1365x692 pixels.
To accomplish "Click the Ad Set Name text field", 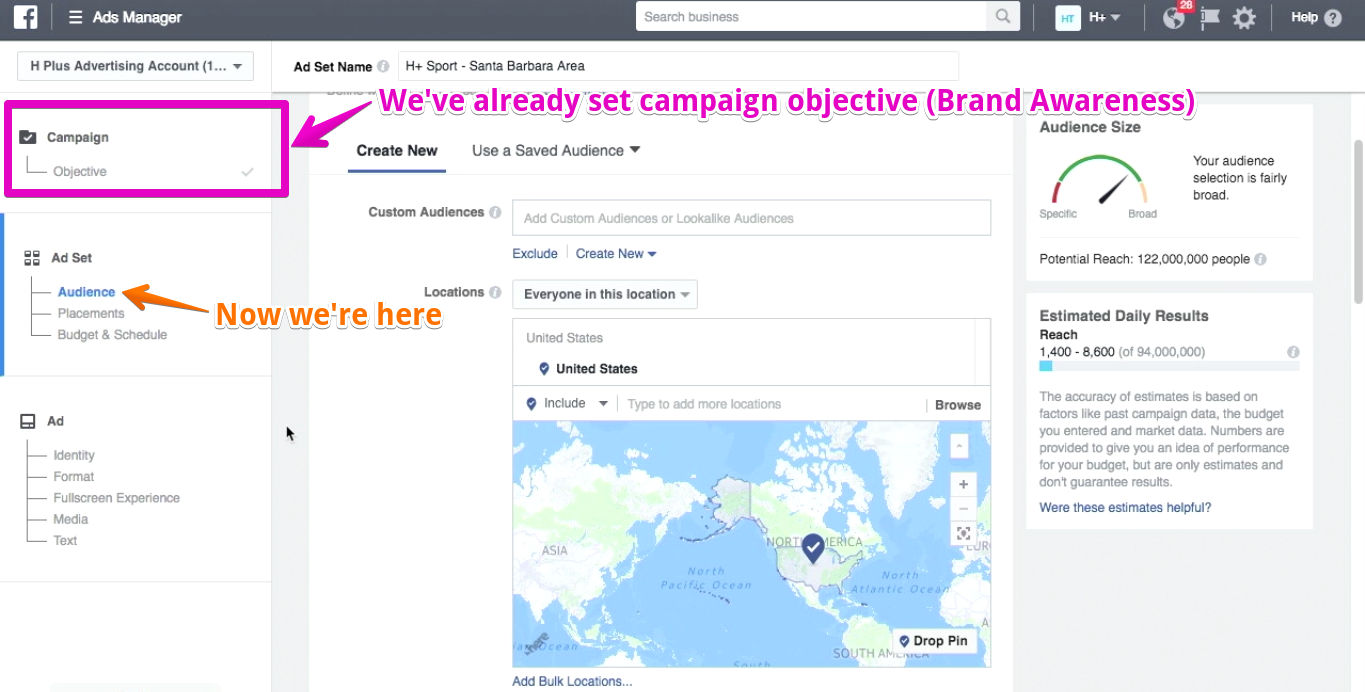I will [x=678, y=66].
